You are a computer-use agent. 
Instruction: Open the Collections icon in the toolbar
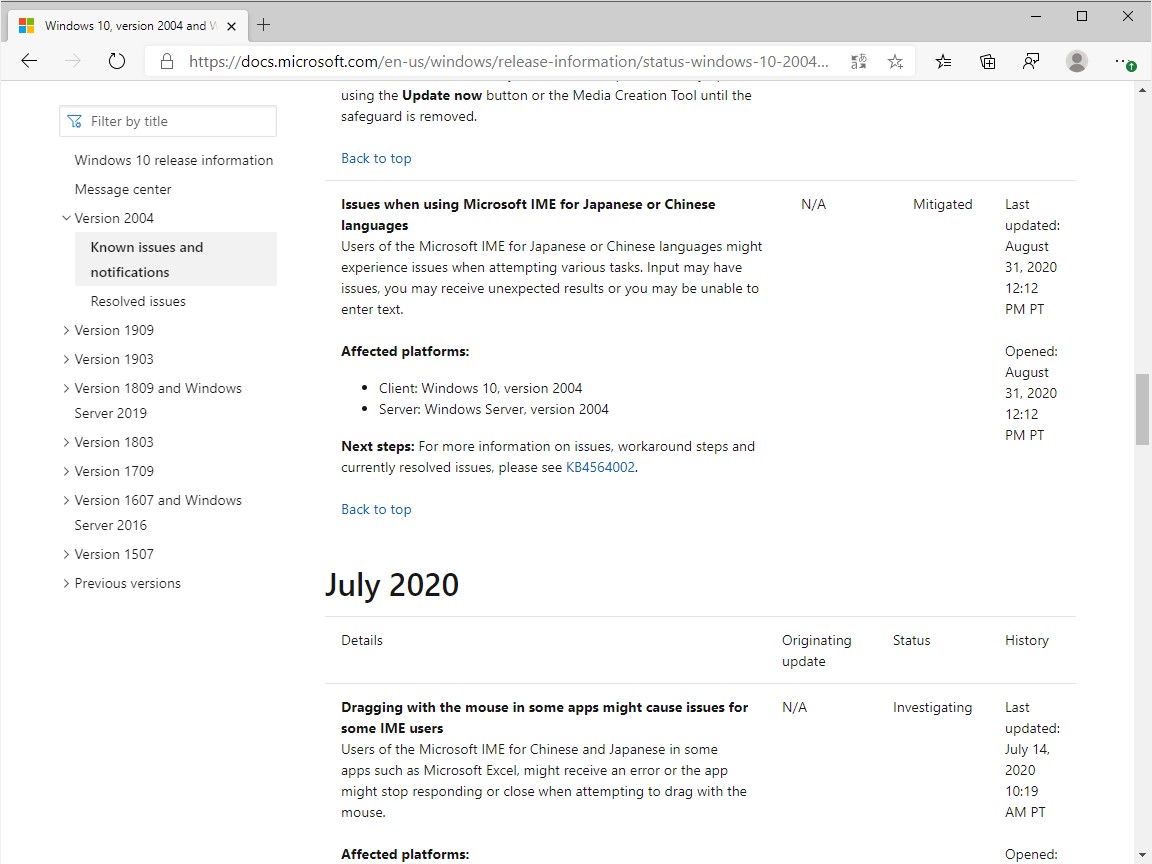[987, 62]
